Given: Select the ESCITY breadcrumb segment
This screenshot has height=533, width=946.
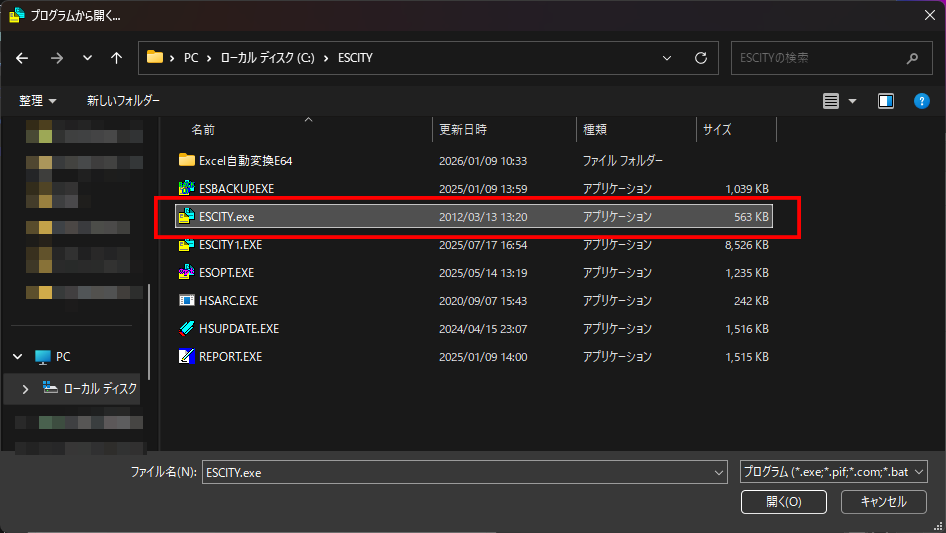Looking at the screenshot, I should tap(355, 58).
